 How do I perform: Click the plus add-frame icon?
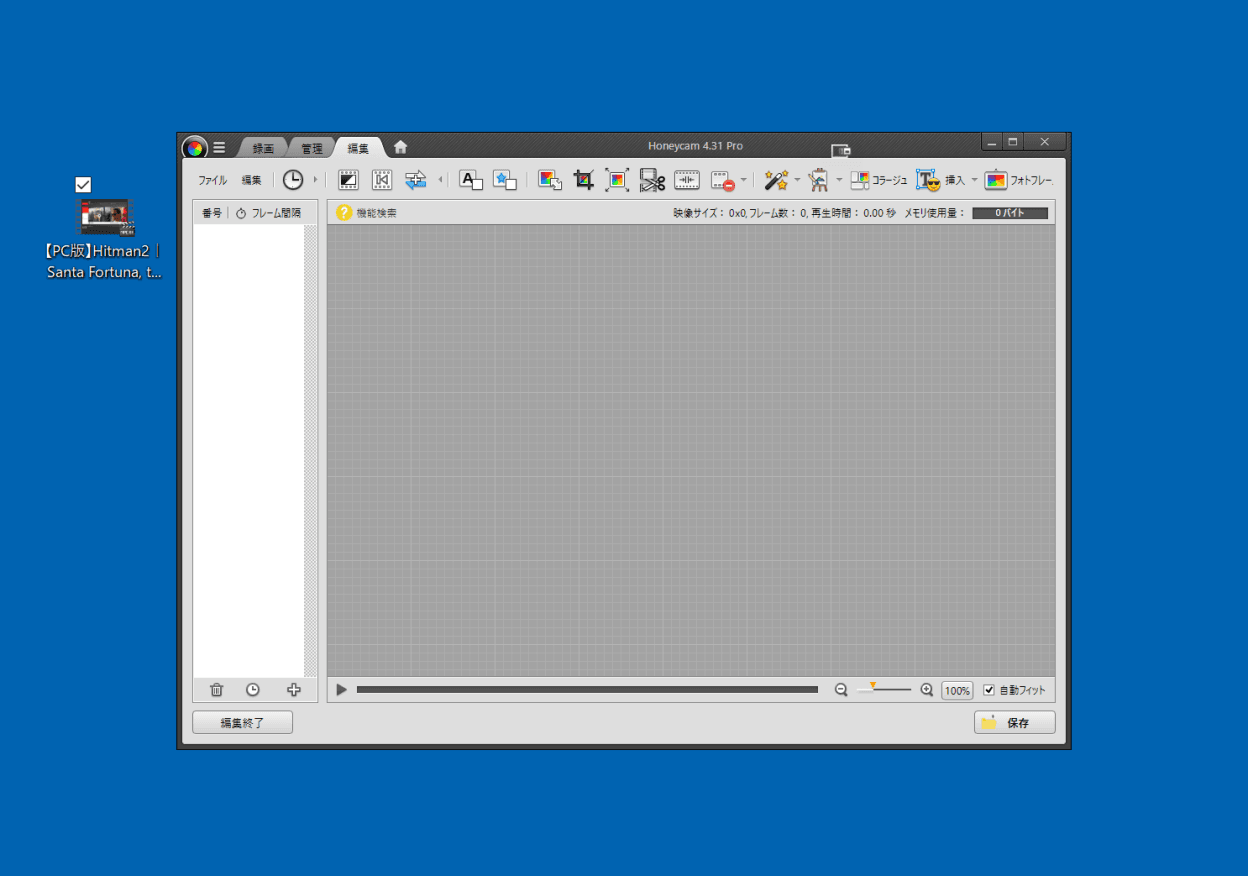click(x=293, y=690)
